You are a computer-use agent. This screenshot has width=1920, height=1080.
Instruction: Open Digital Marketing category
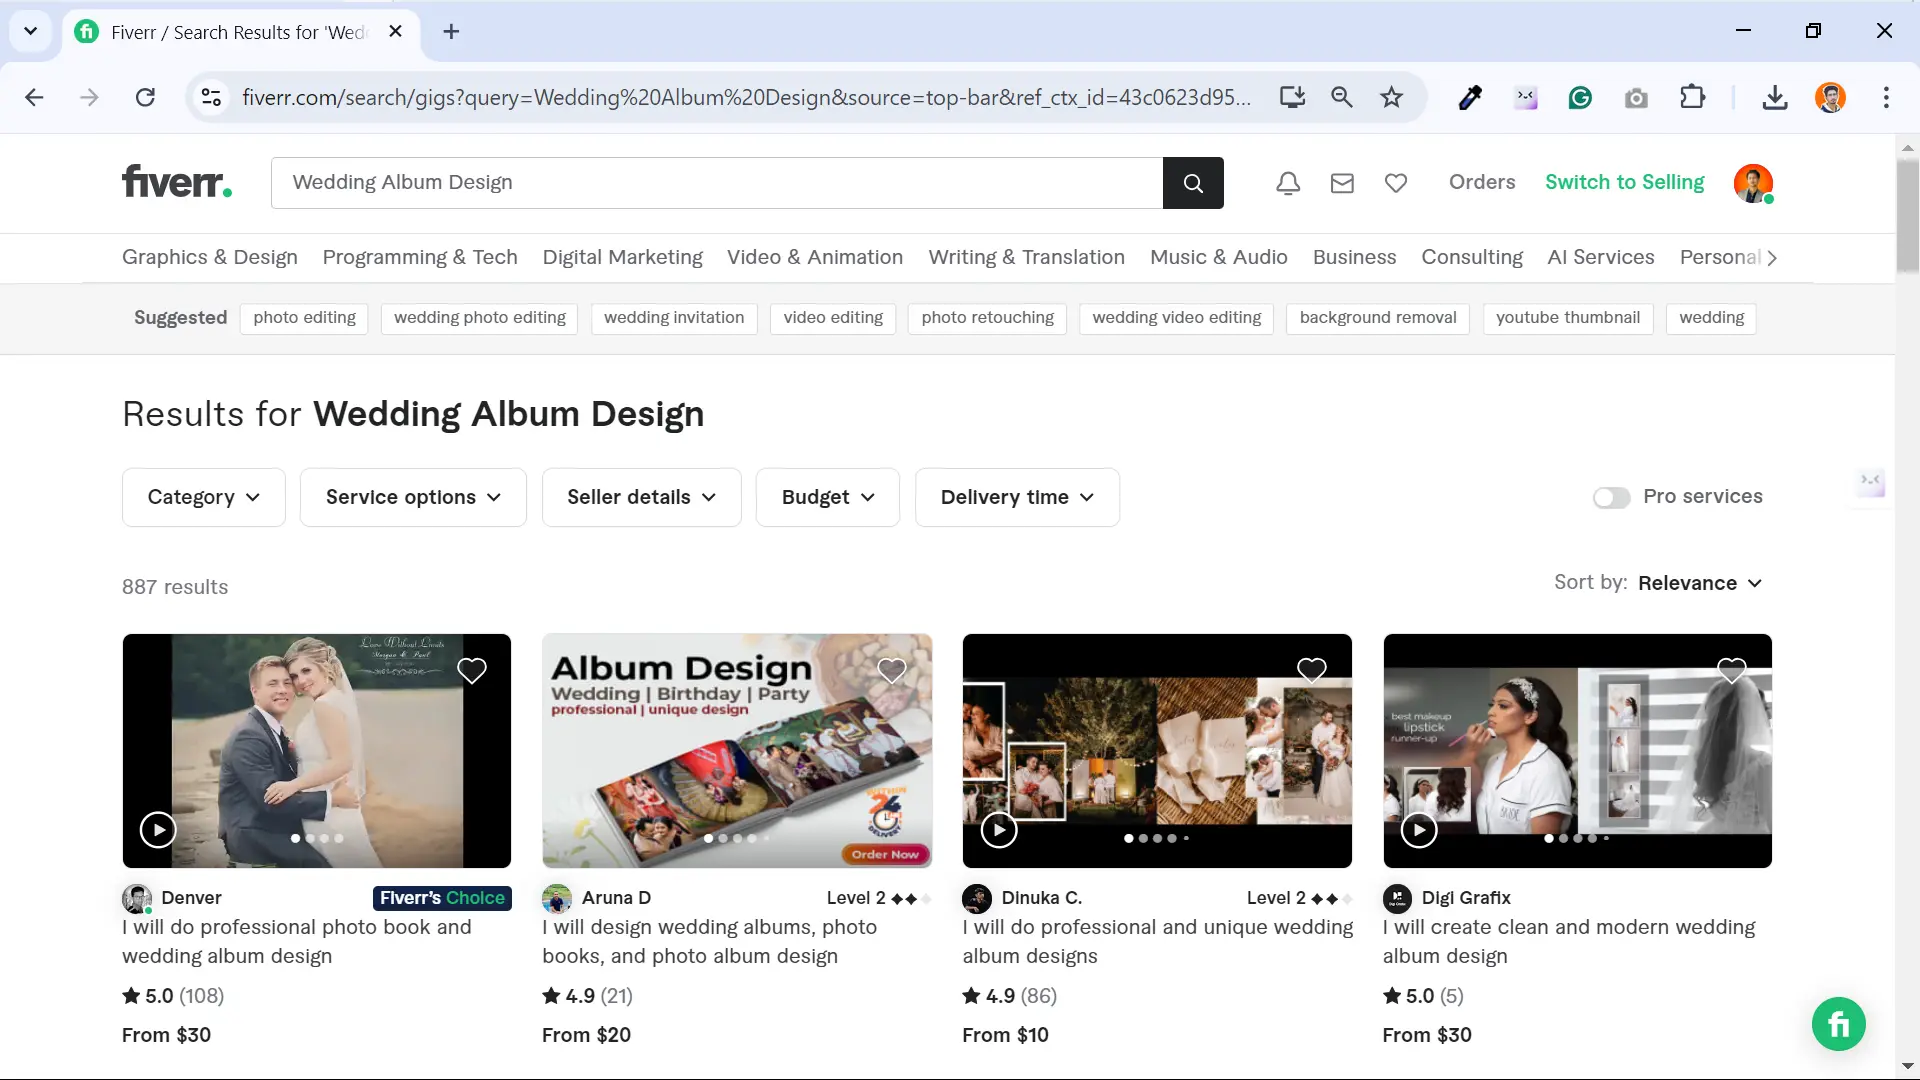[622, 257]
